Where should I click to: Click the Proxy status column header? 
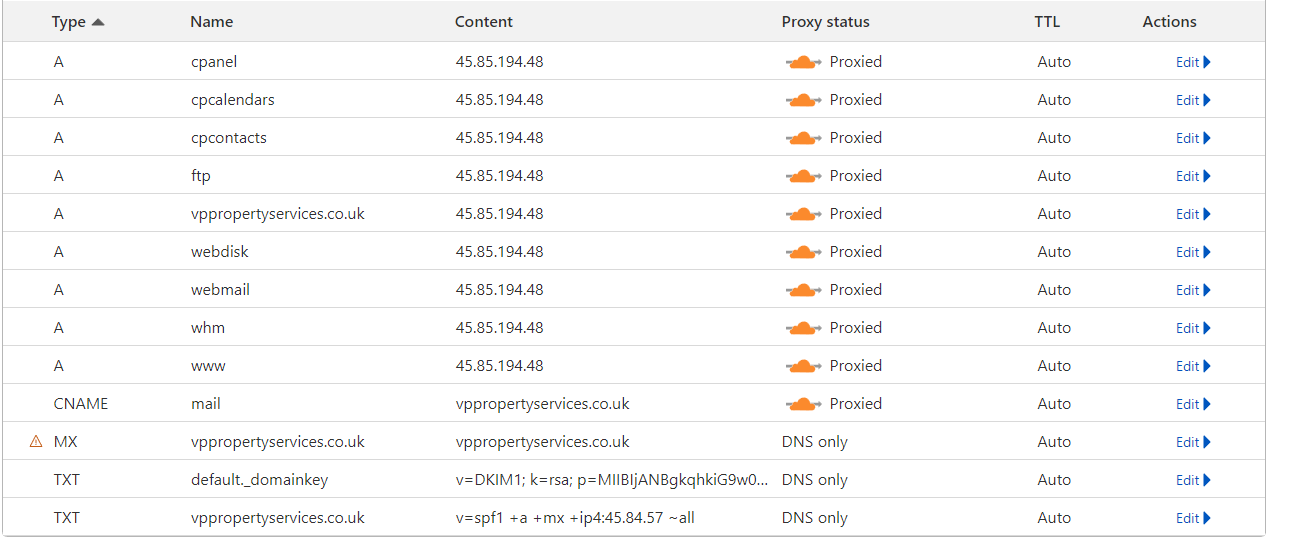(825, 22)
